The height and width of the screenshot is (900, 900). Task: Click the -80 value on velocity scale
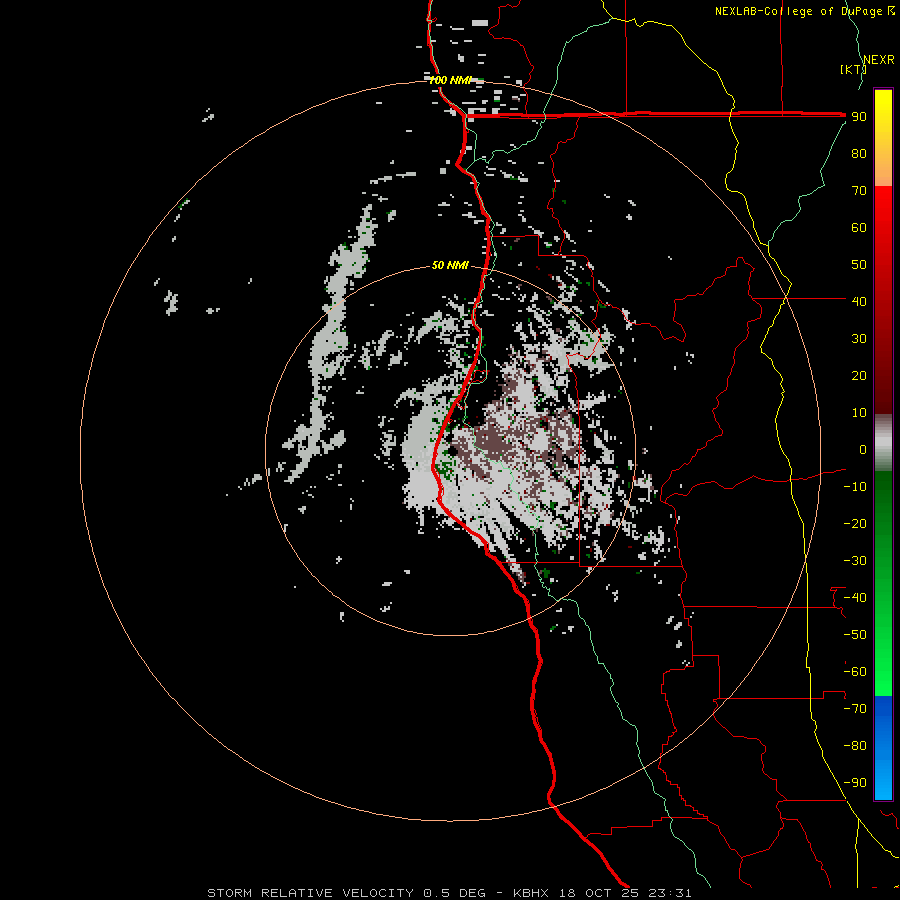(855, 746)
